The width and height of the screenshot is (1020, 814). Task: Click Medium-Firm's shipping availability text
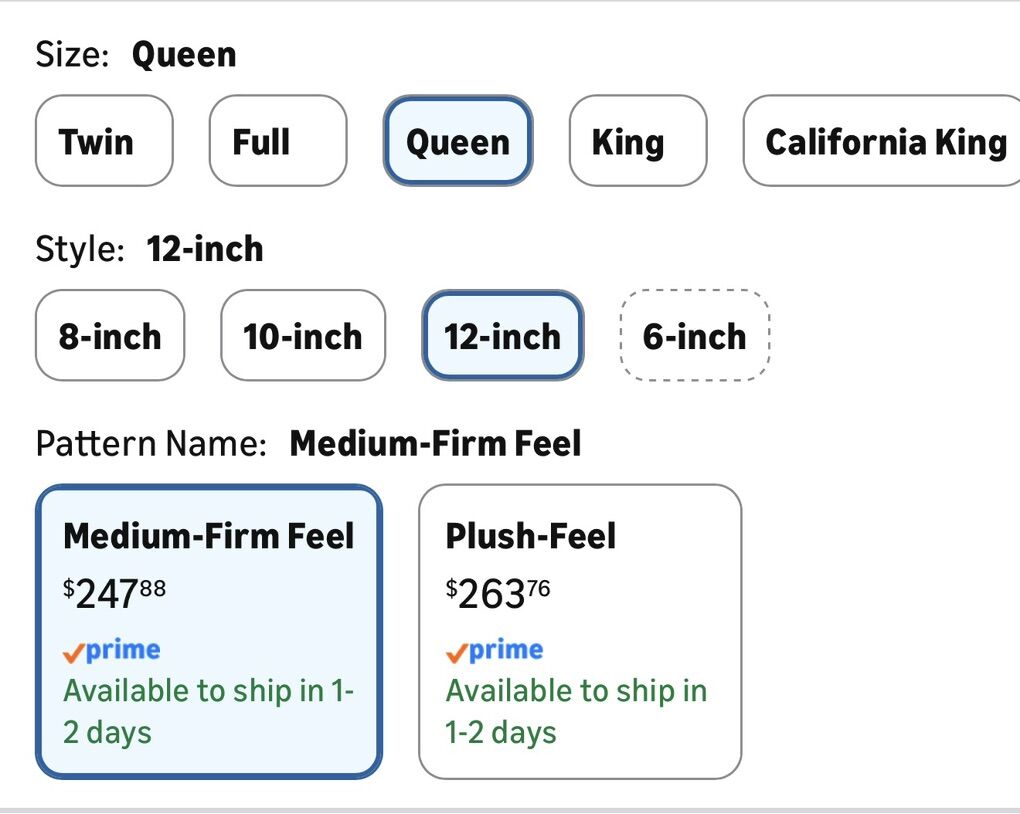(208, 711)
